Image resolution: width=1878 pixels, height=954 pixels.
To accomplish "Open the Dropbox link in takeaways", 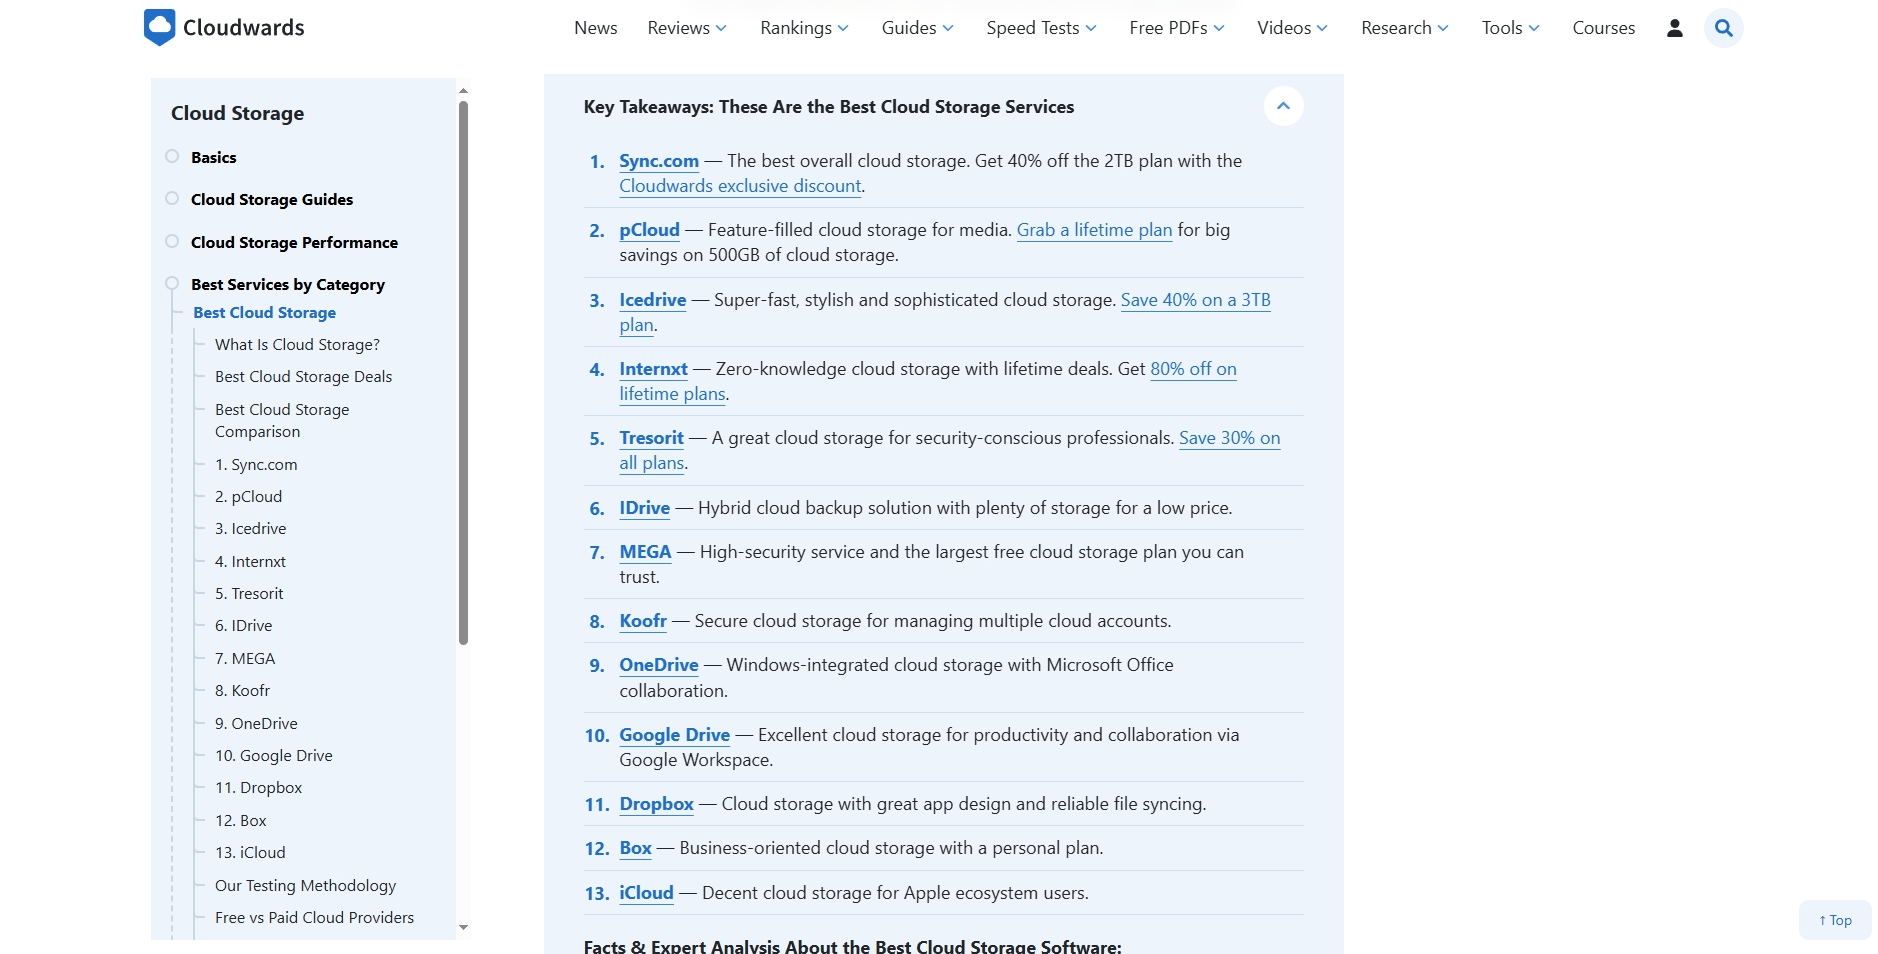I will (656, 804).
